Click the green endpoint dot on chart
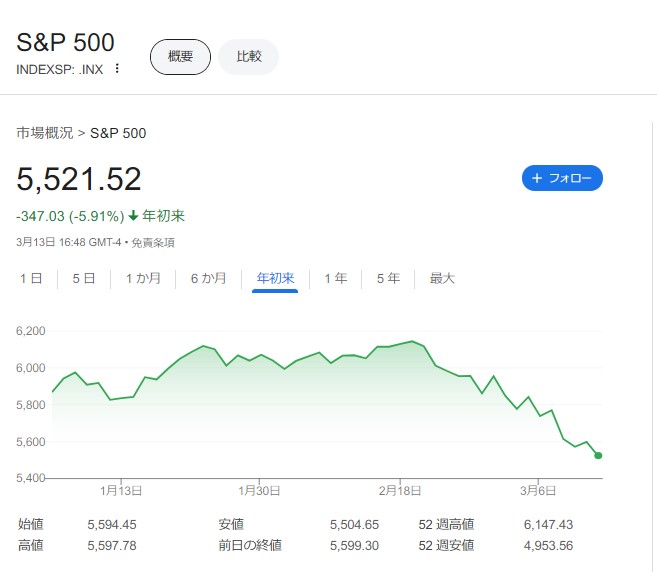The width and height of the screenshot is (657, 572). (x=598, y=456)
